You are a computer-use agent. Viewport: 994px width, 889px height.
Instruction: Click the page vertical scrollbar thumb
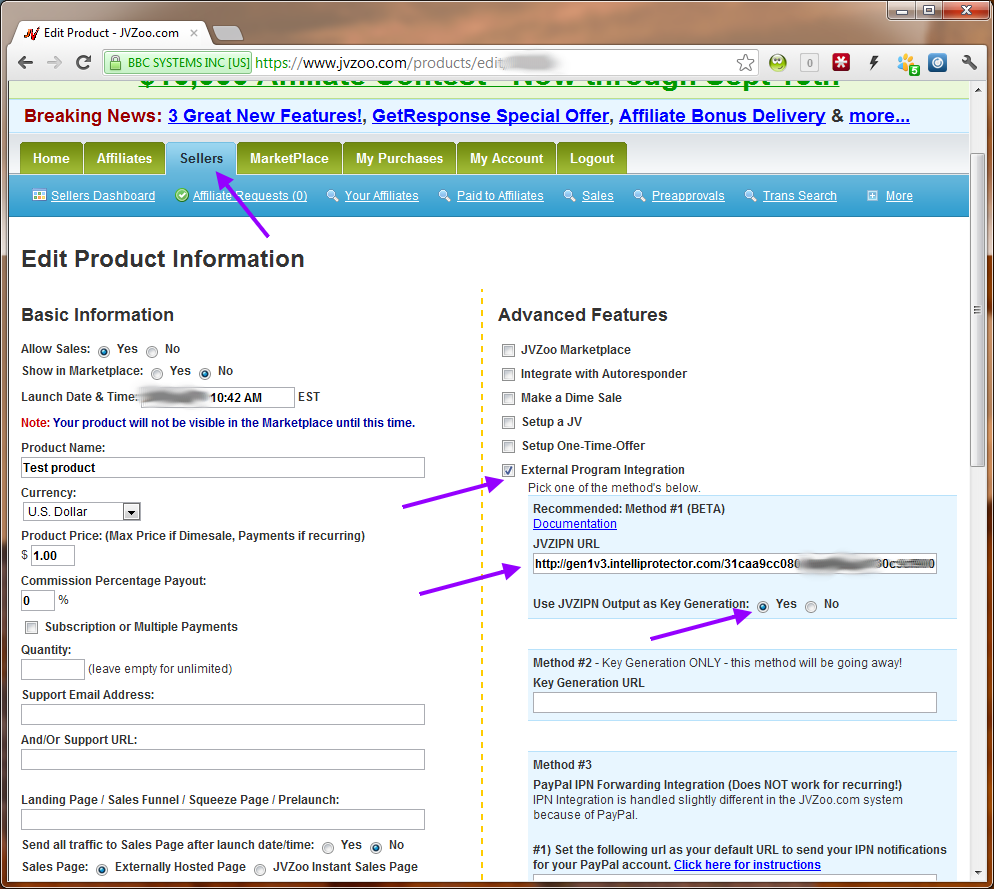(x=978, y=310)
